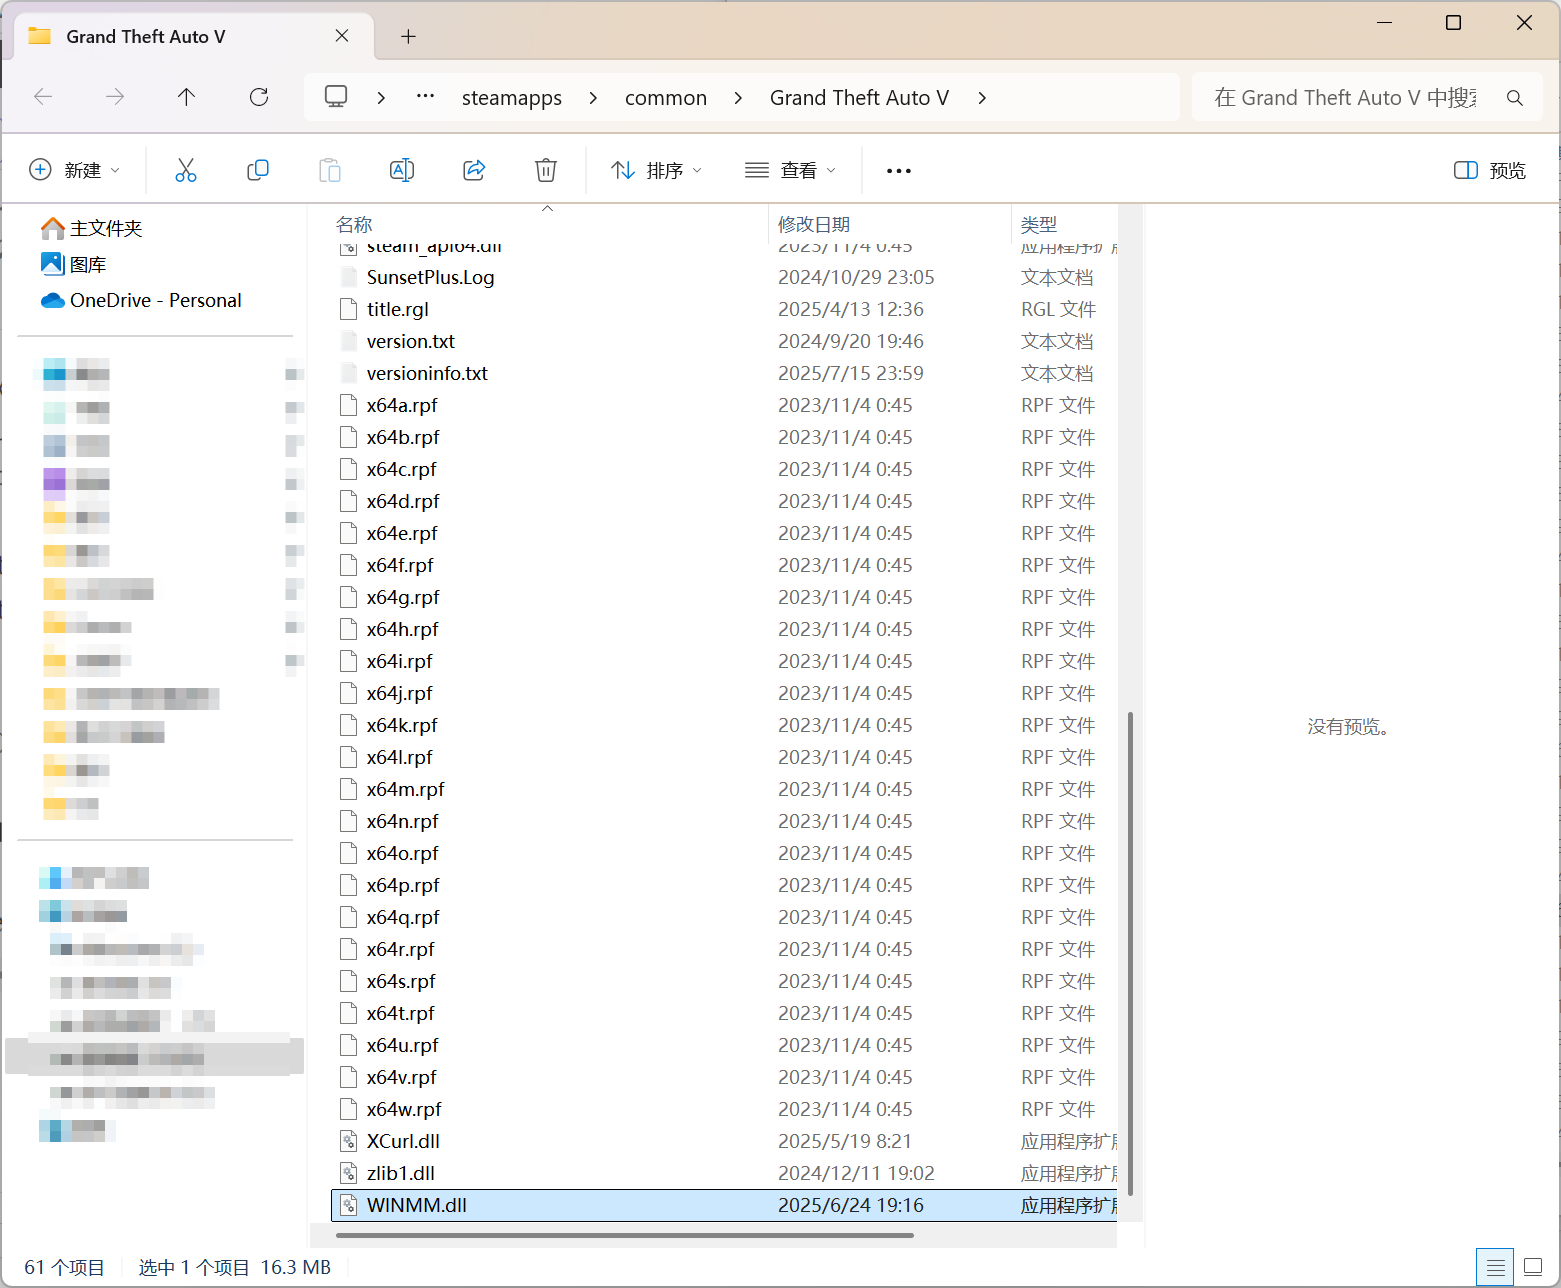
Task: Switch to details list view in status bar
Action: pos(1495,1268)
